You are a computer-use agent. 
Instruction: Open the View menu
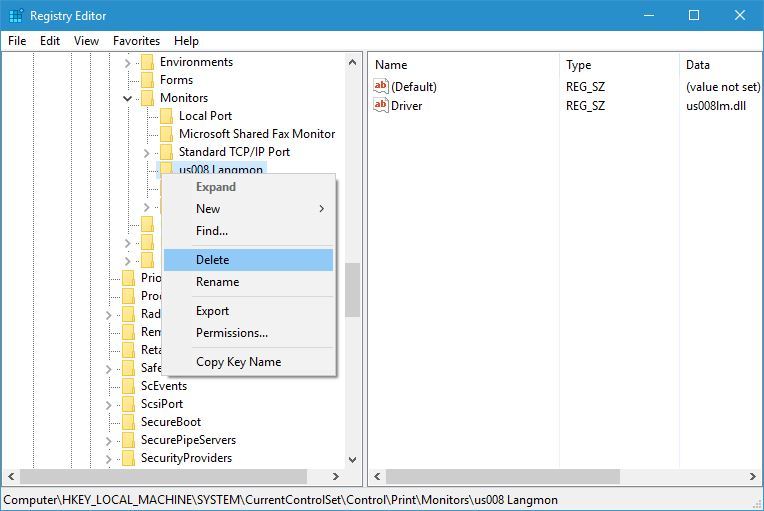coord(86,41)
